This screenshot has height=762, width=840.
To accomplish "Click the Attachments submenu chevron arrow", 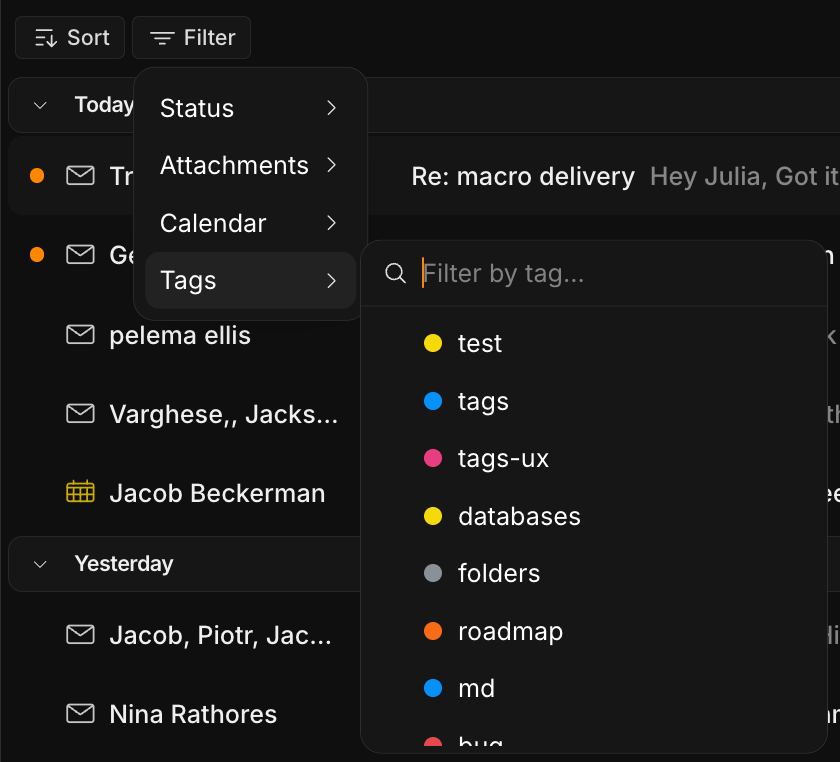I will pos(332,165).
